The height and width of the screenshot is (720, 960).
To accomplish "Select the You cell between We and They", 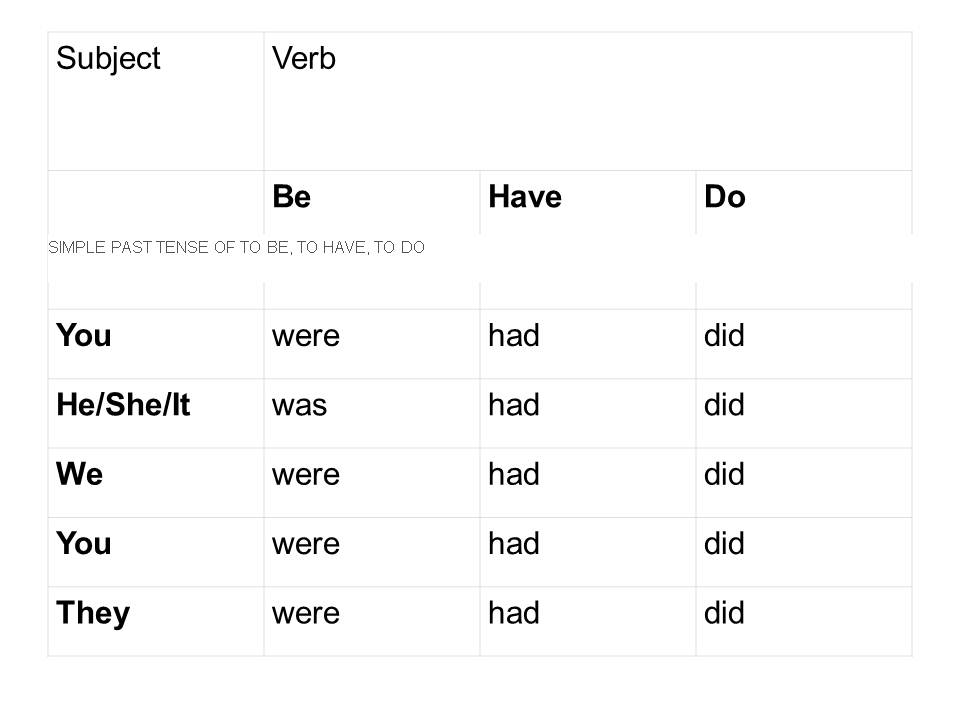I will [84, 544].
